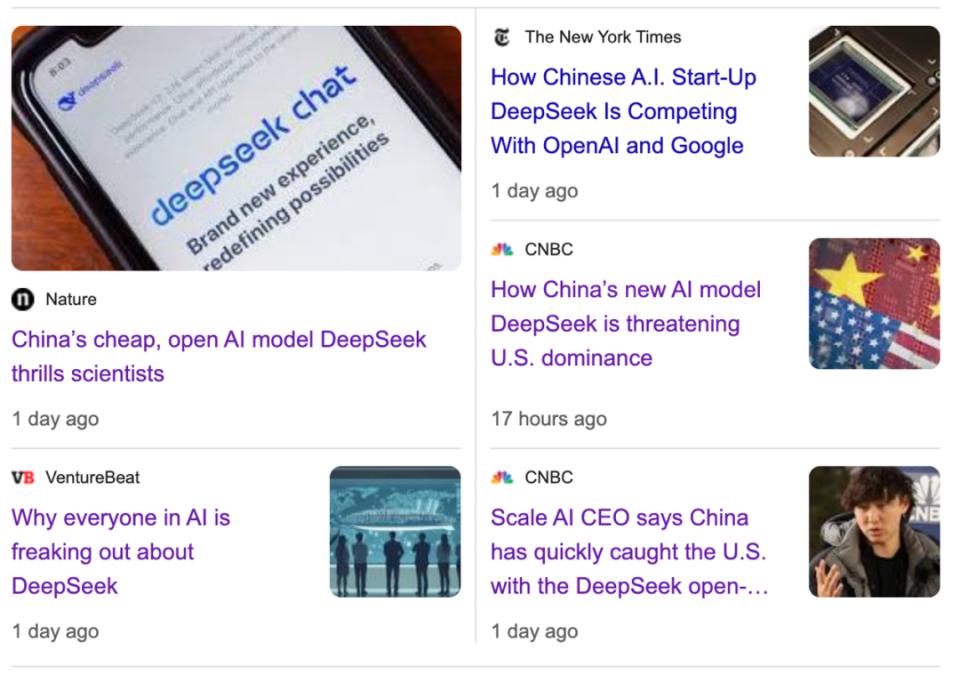Open "China's cheap, open AI model DeepSeek" article
960x690 pixels.
pyautogui.click(x=219, y=356)
